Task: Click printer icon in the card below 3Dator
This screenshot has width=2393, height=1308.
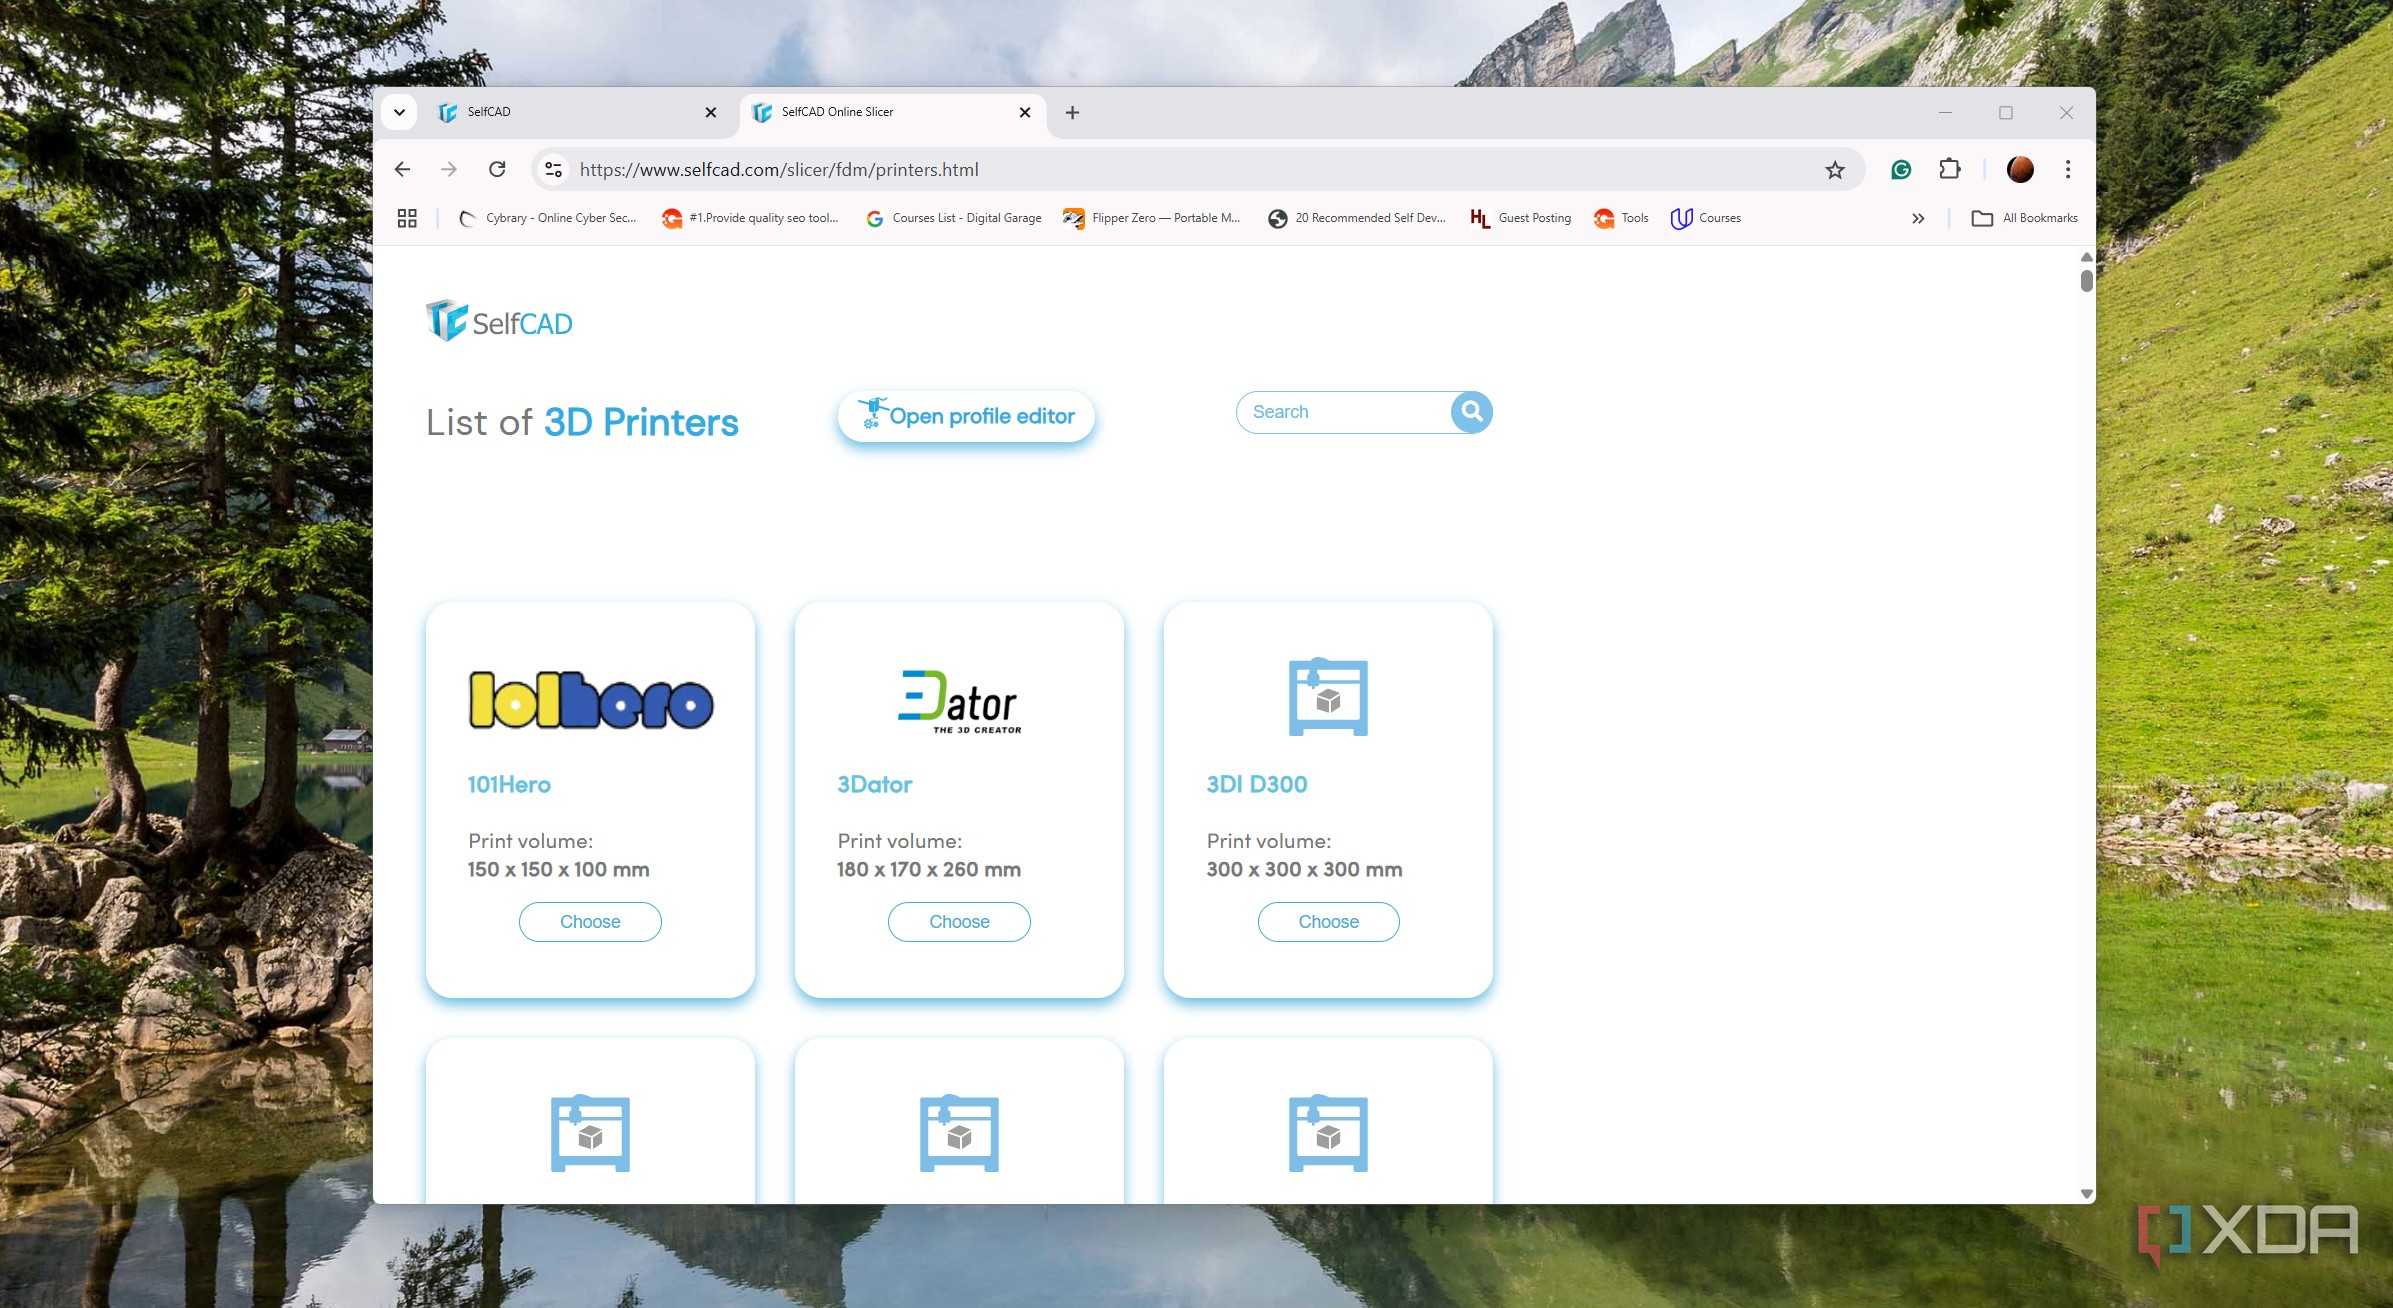Action: point(959,1134)
